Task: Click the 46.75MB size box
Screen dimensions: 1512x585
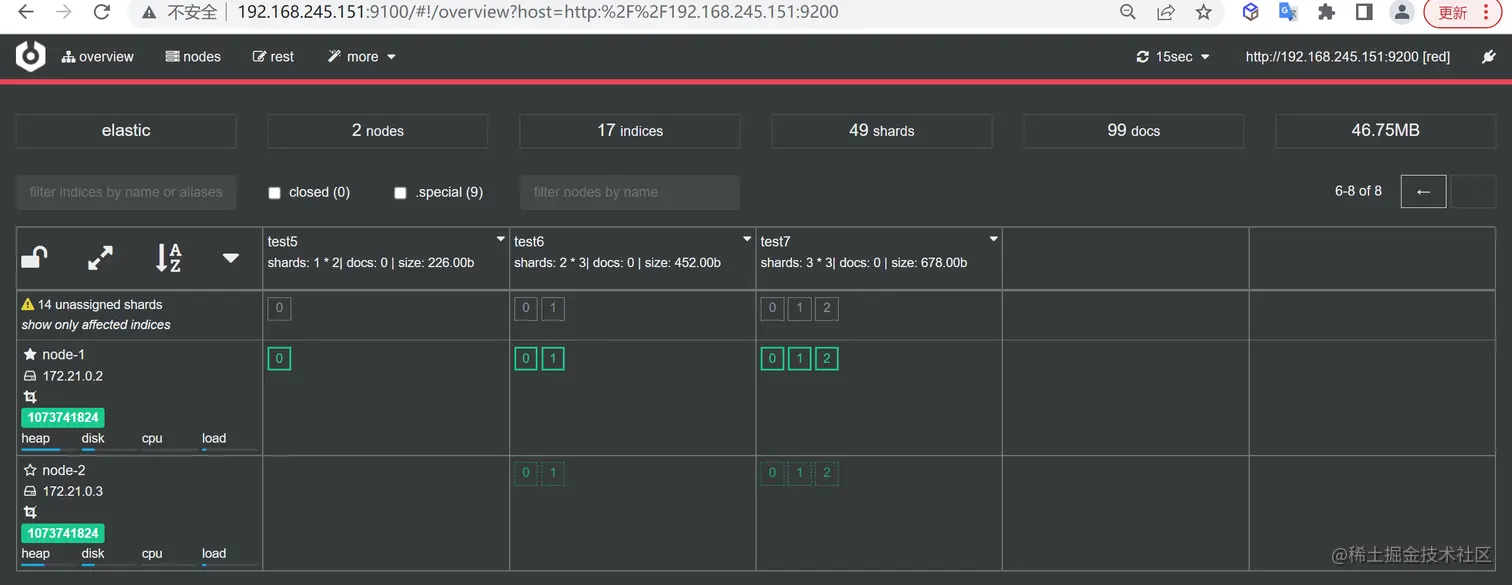Action: coord(1386,131)
